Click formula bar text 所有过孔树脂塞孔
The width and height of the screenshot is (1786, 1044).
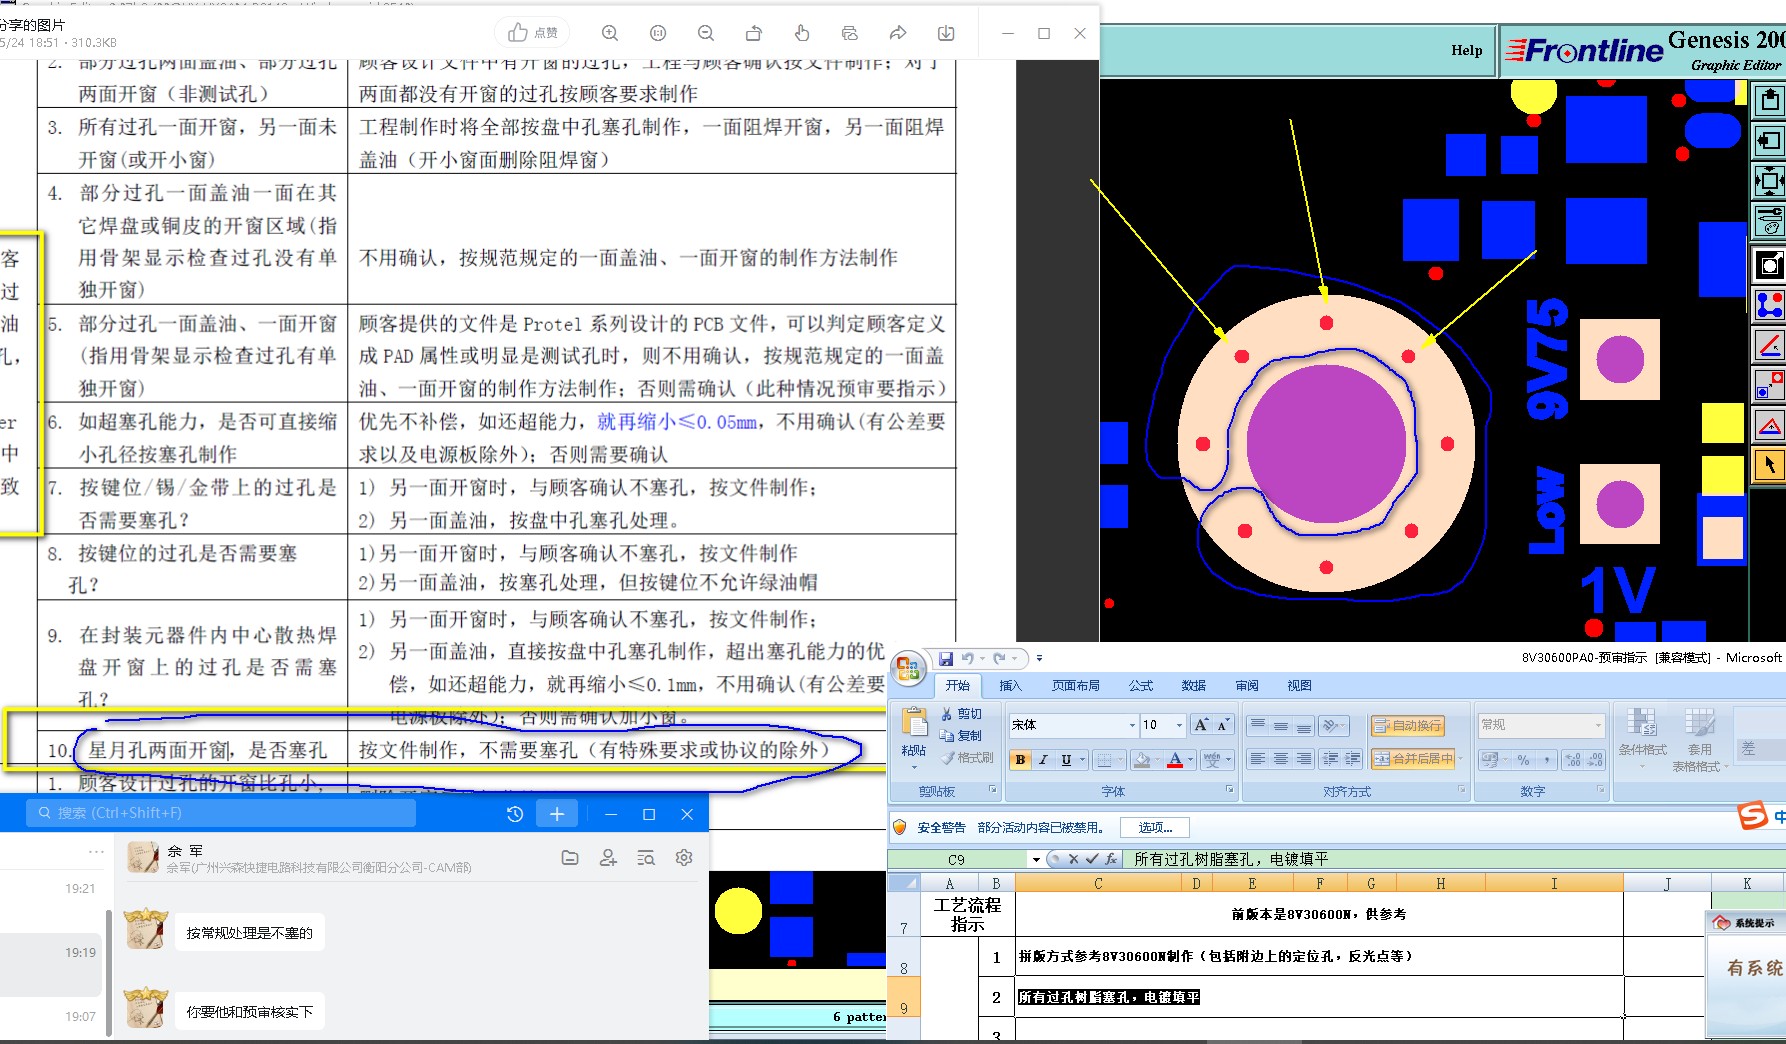1194,859
